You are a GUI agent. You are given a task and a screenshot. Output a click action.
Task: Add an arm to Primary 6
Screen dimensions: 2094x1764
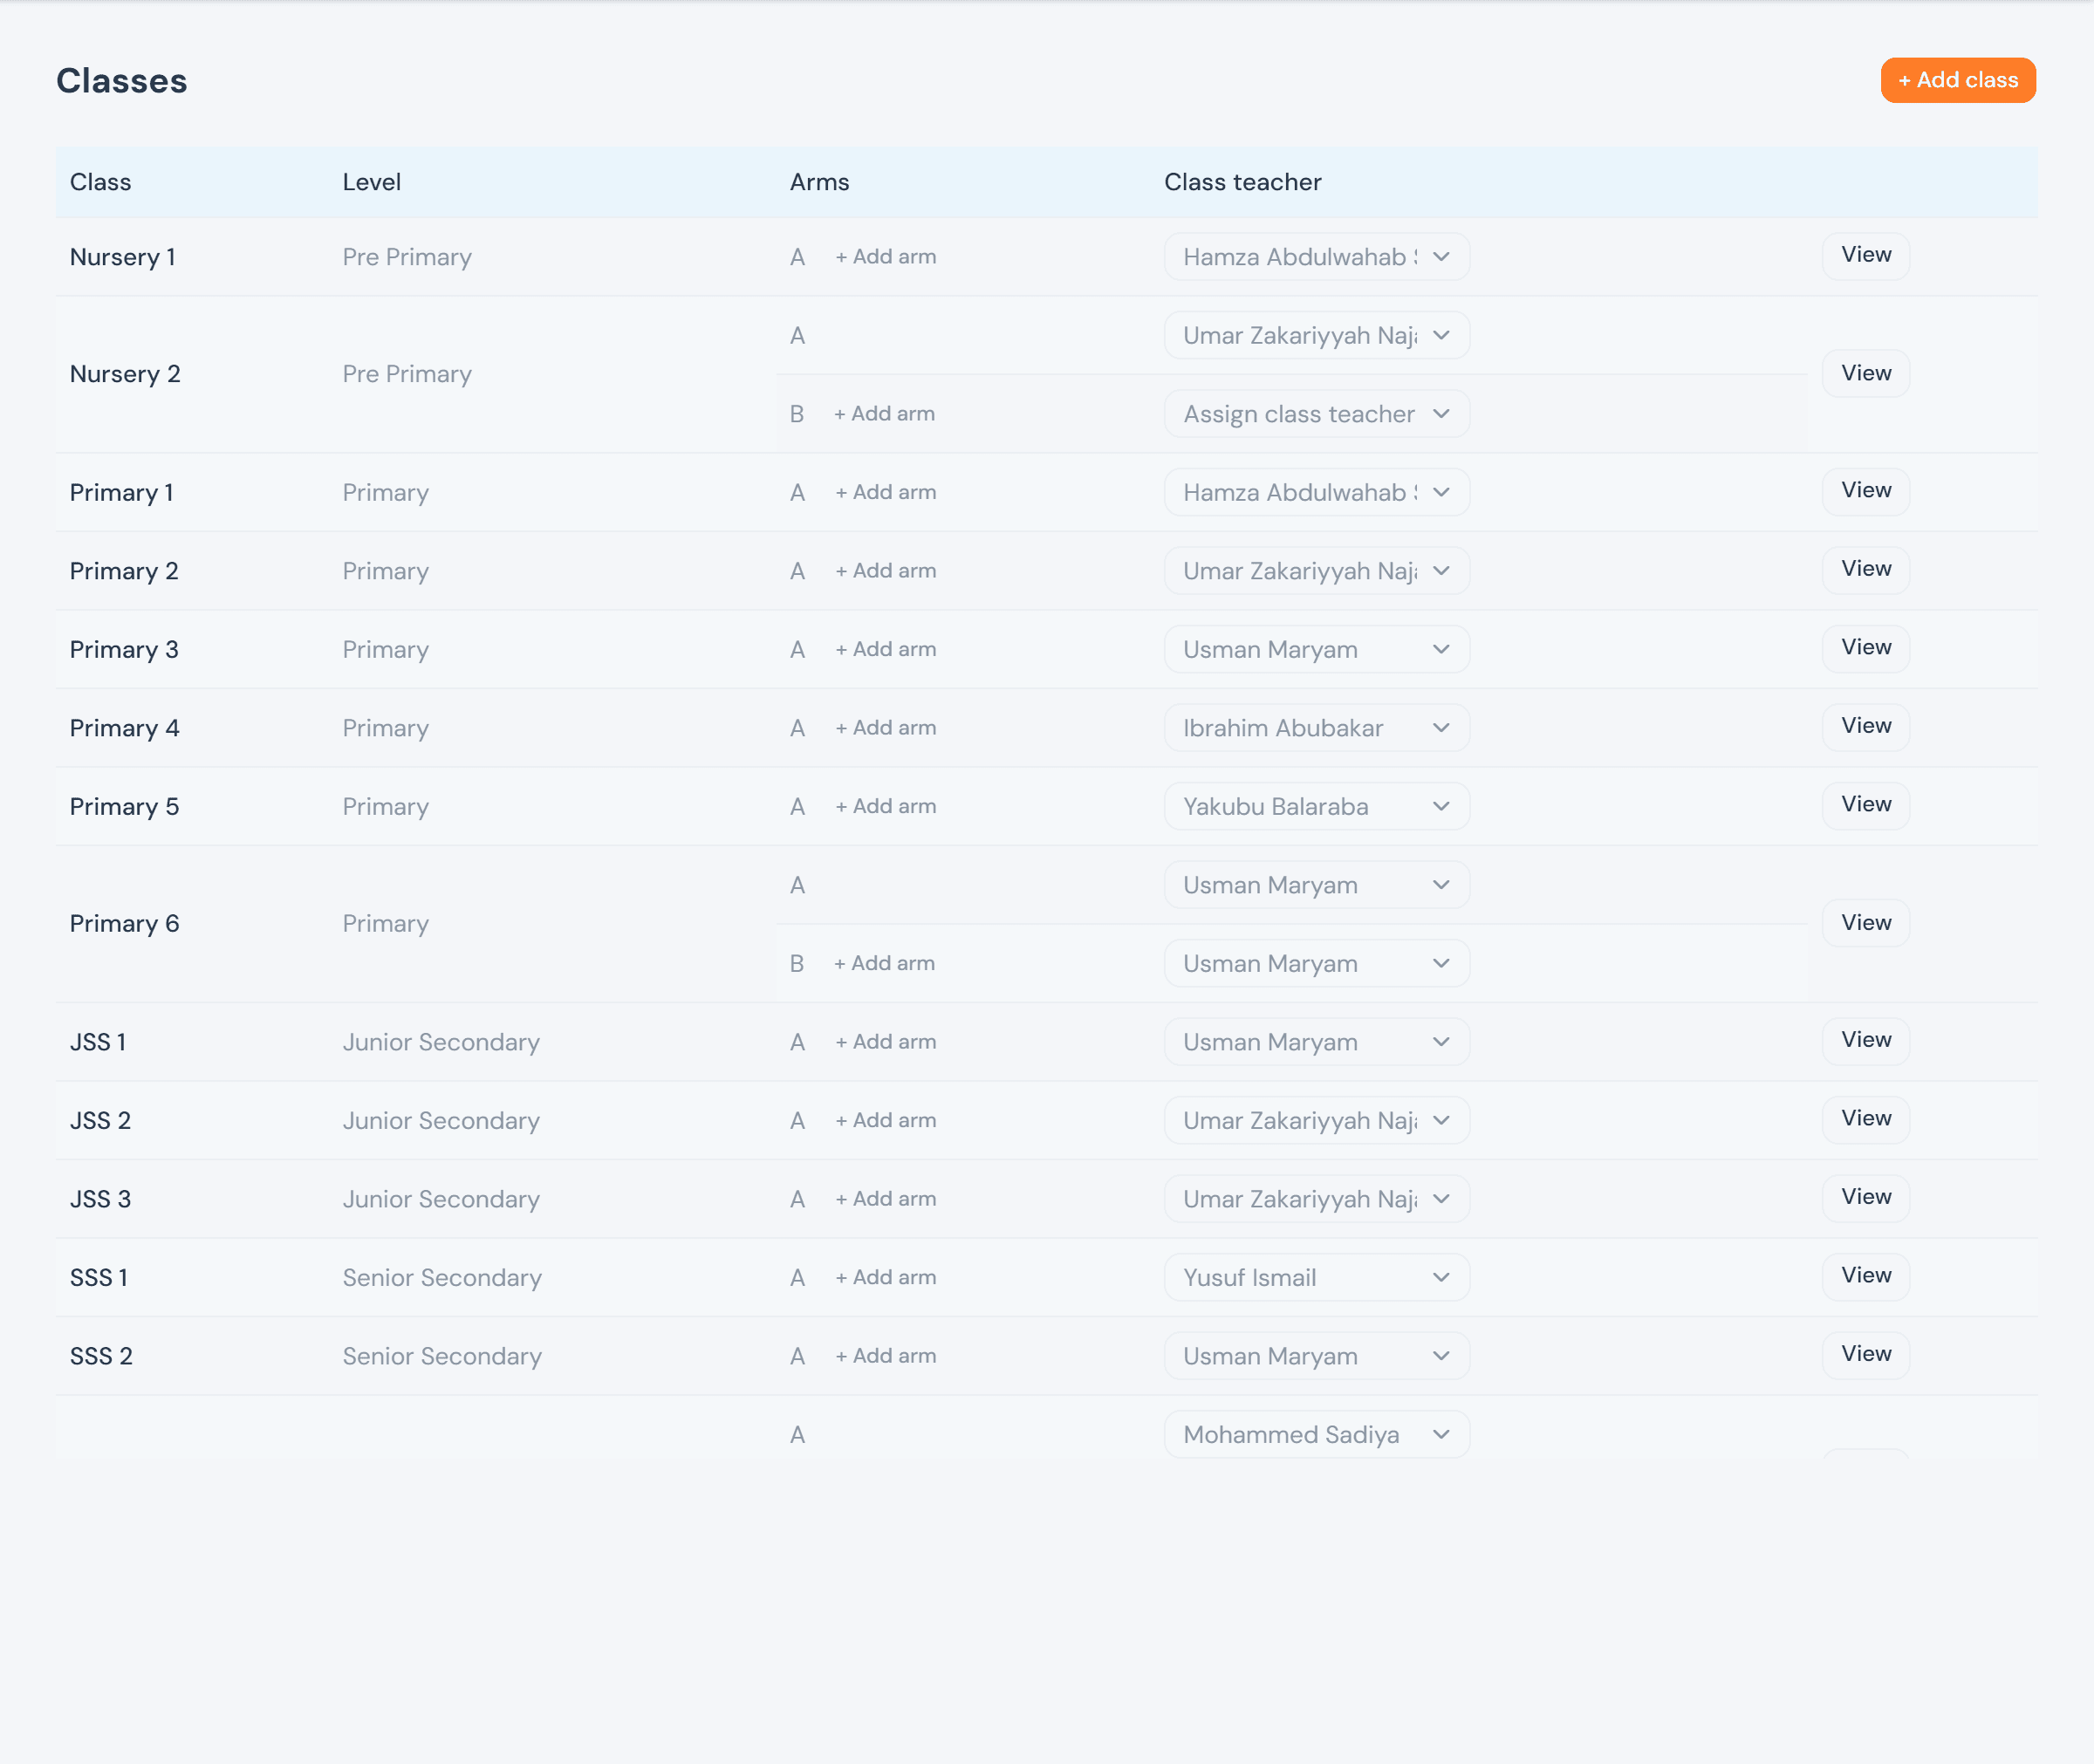[x=885, y=963]
